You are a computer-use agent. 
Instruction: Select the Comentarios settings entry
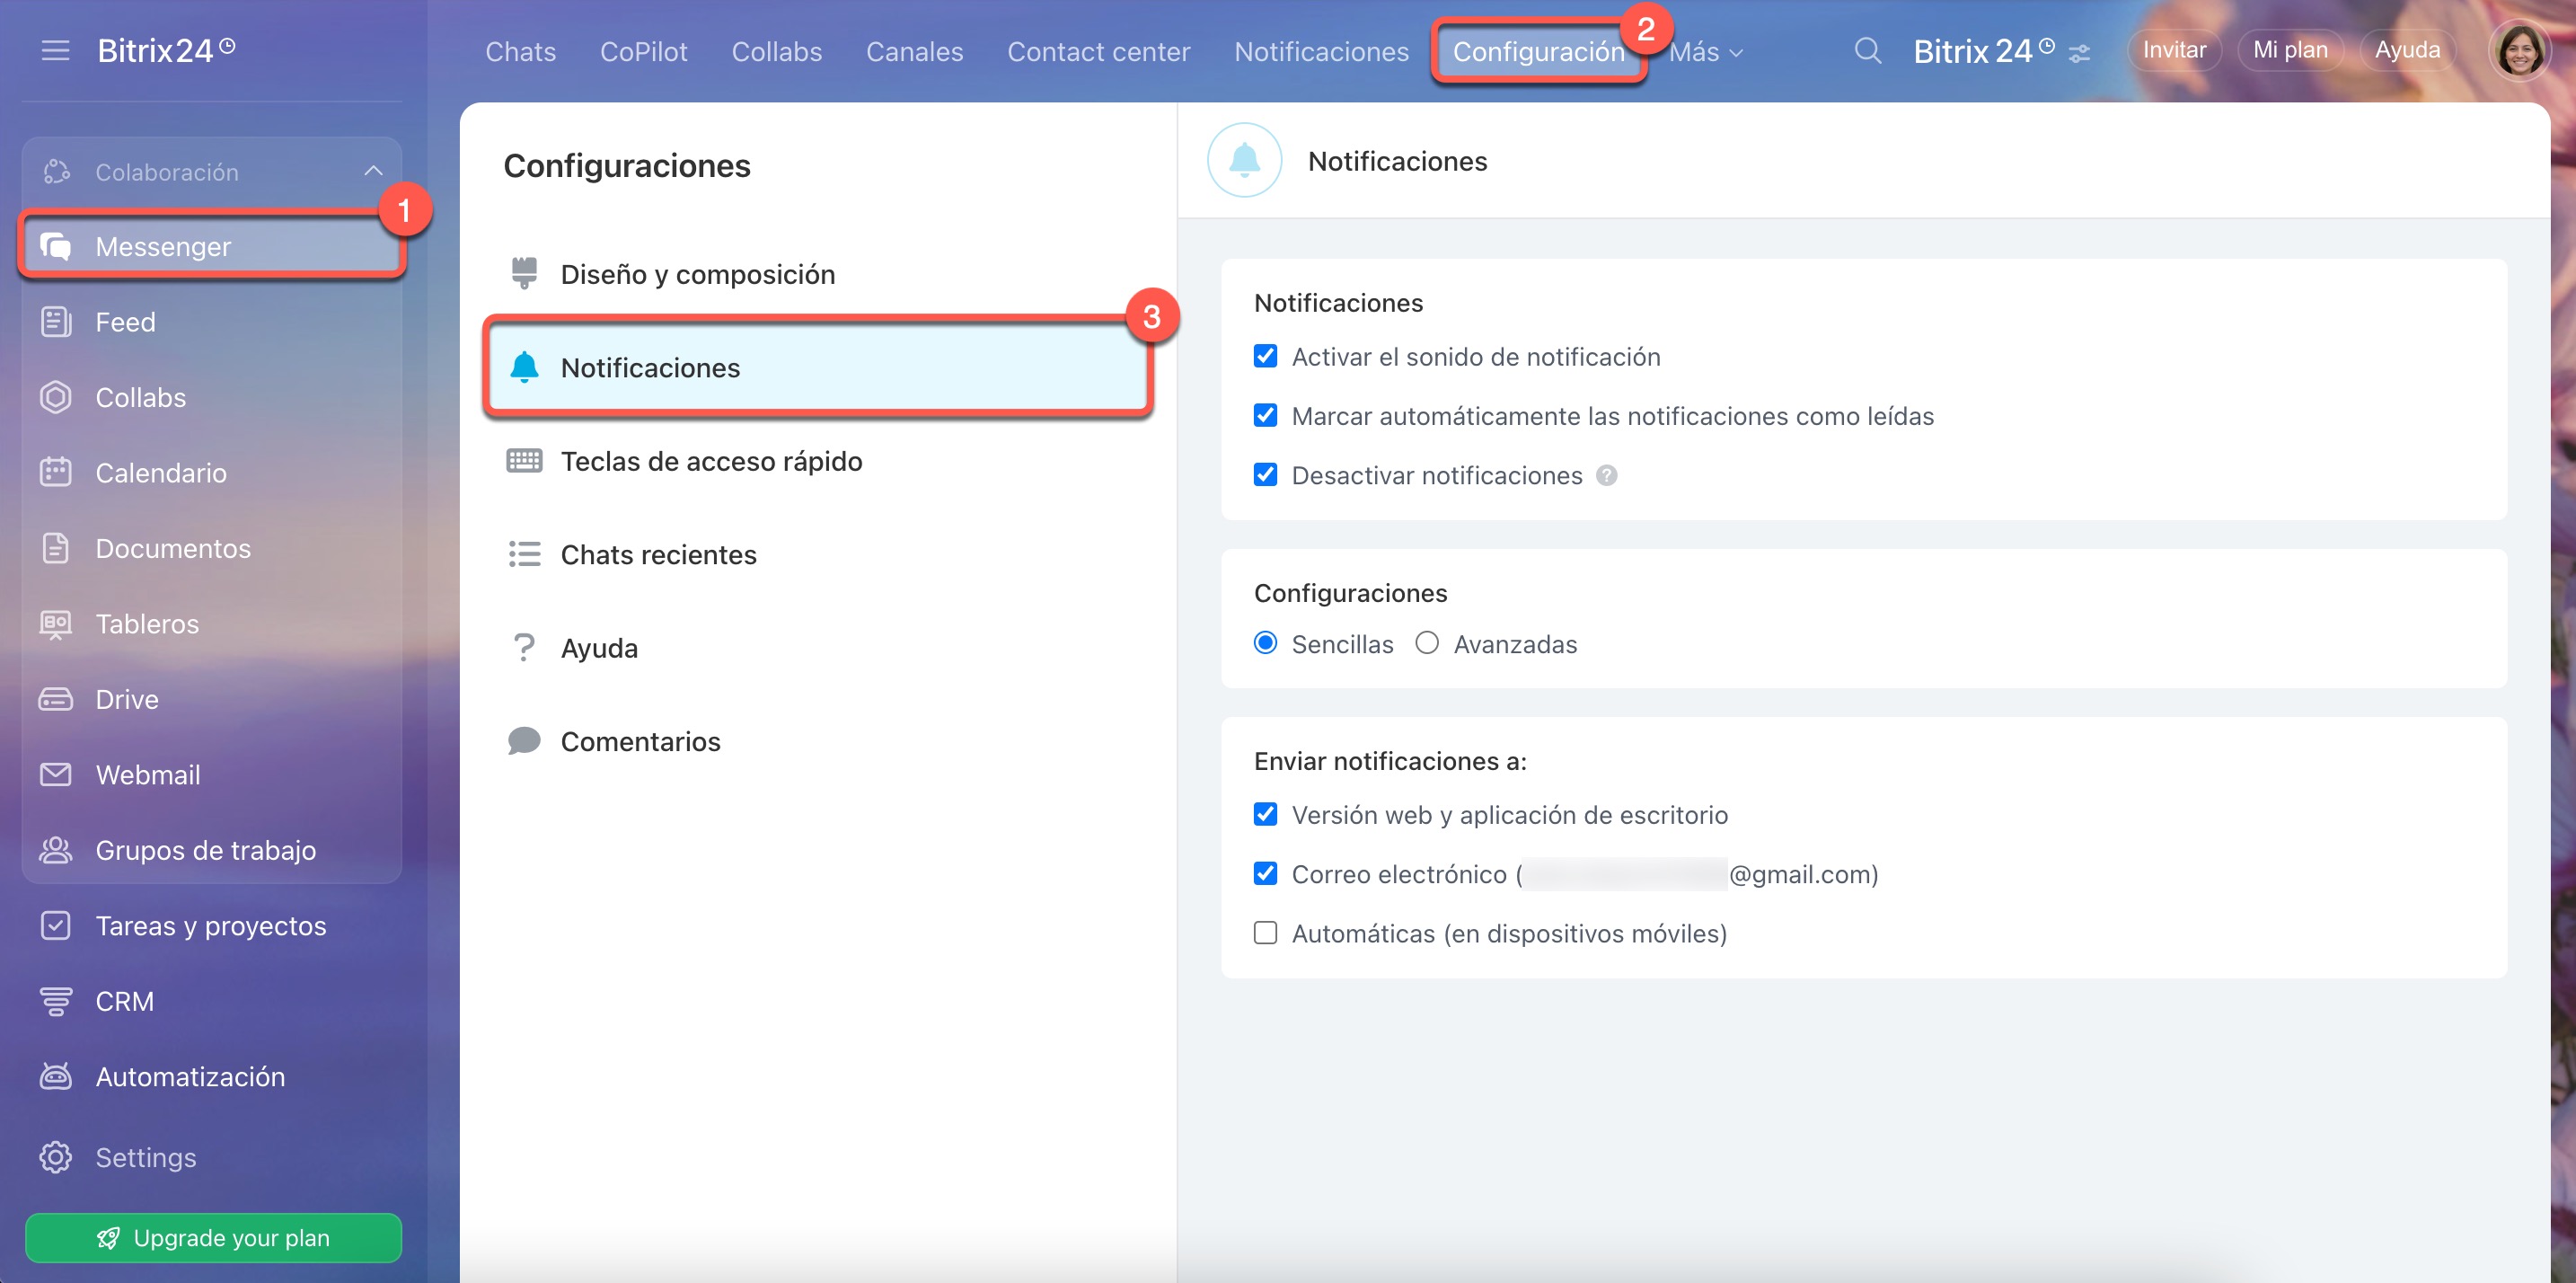(x=818, y=741)
